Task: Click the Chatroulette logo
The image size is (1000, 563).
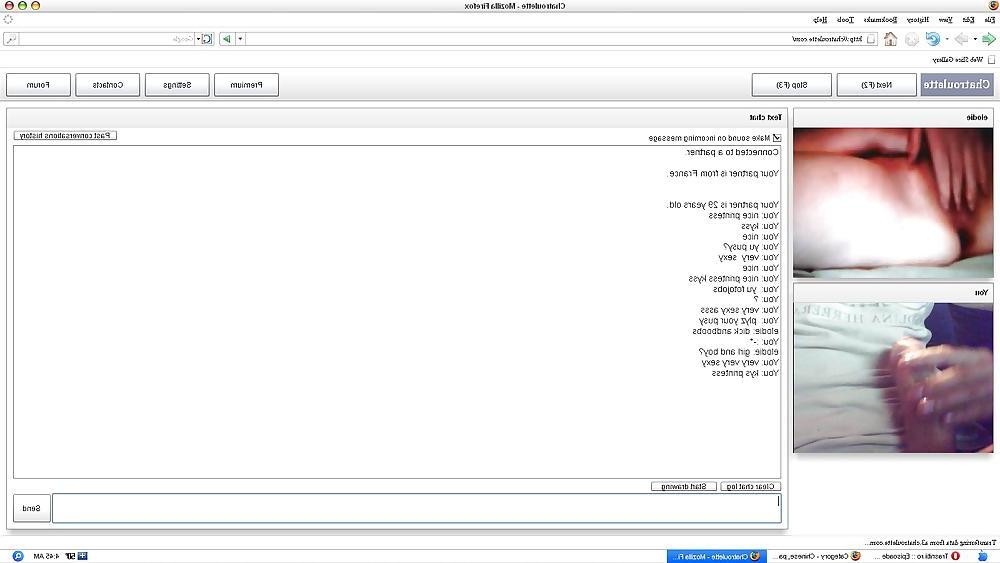Action: [x=957, y=84]
